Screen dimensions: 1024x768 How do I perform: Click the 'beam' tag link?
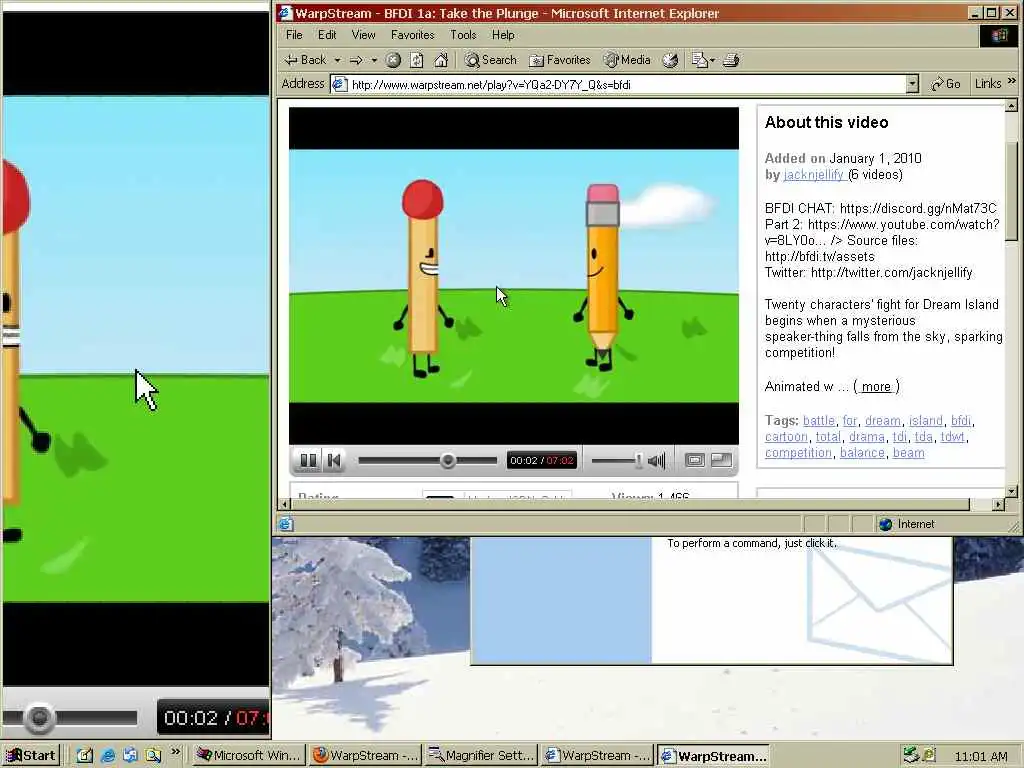908,453
